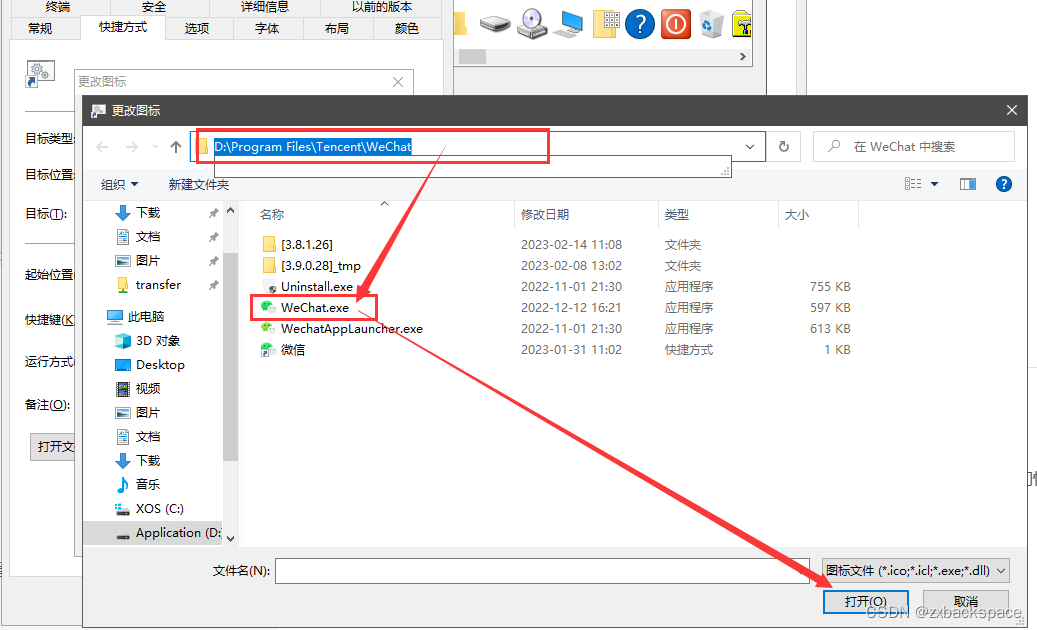Open 3D 对象 in navigation pane
Viewport: 1037px width, 630px height.
click(x=157, y=340)
